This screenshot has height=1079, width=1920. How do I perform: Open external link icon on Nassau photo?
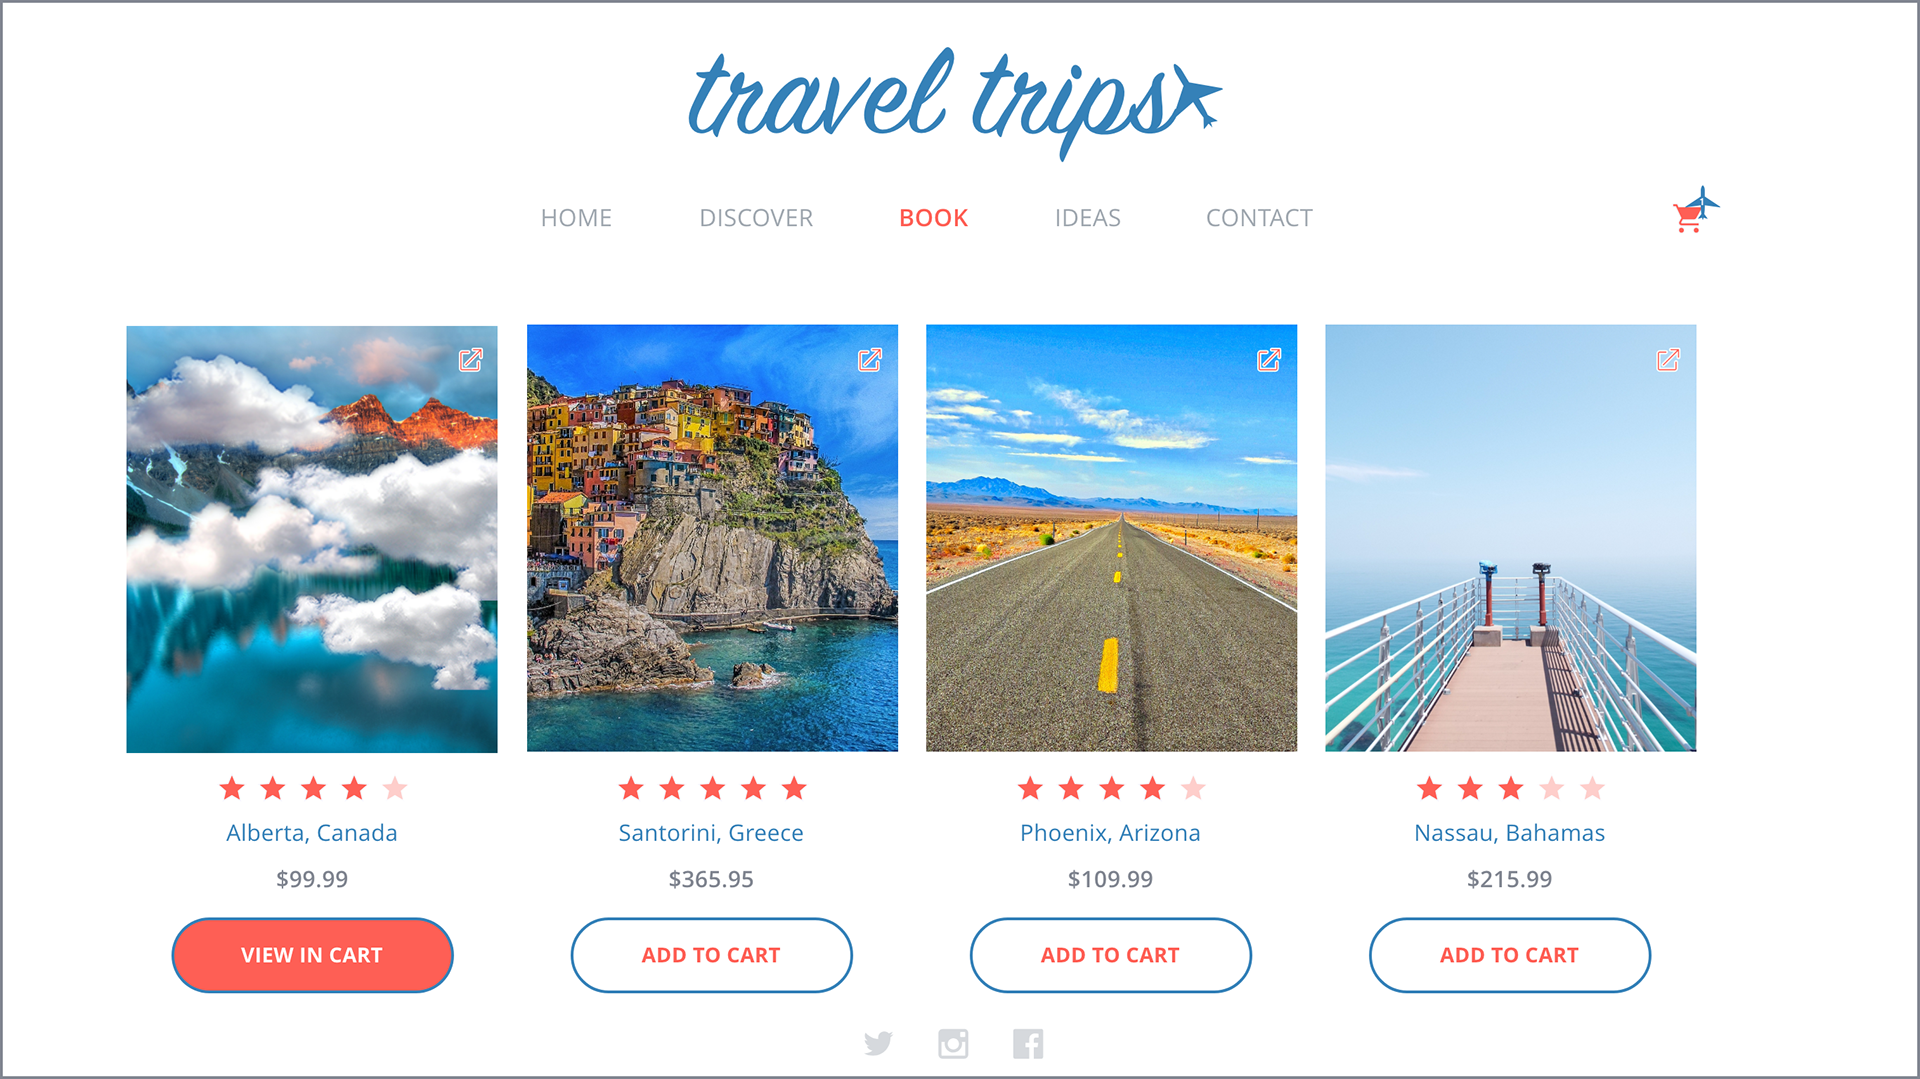click(1668, 360)
